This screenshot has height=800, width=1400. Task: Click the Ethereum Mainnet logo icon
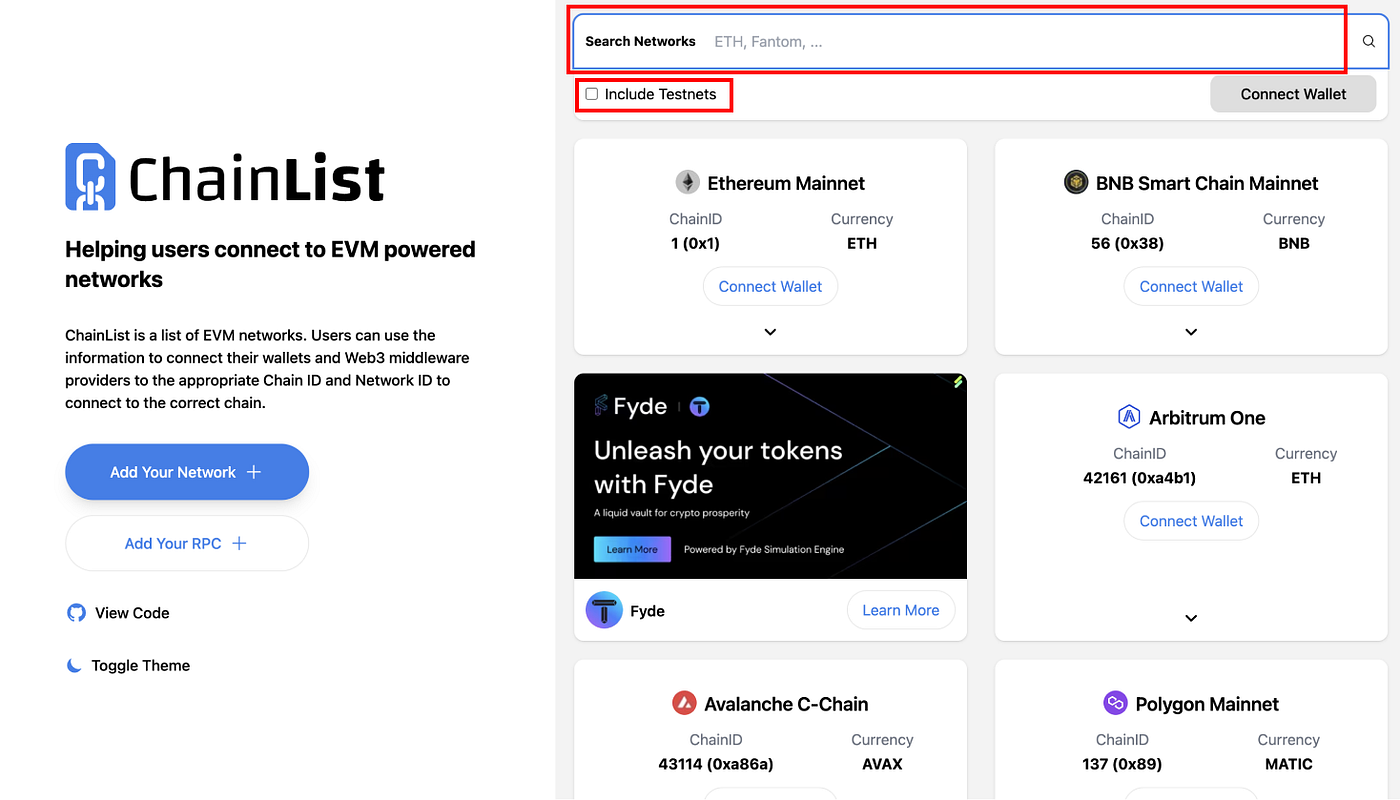pos(687,182)
